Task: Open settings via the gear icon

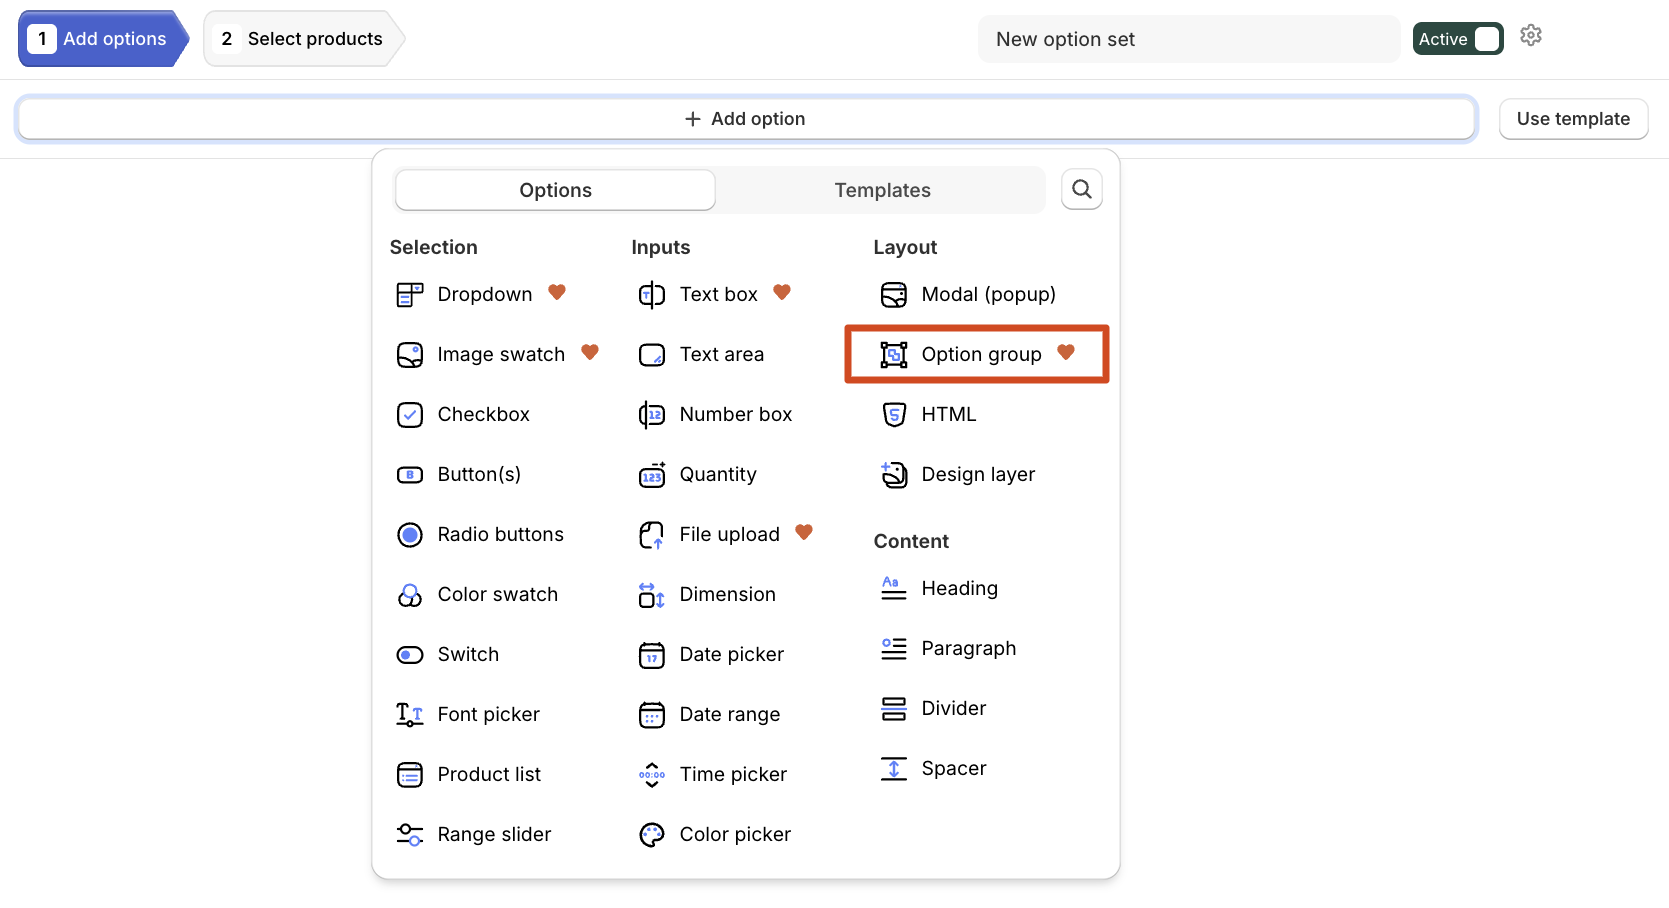Action: 1531,36
